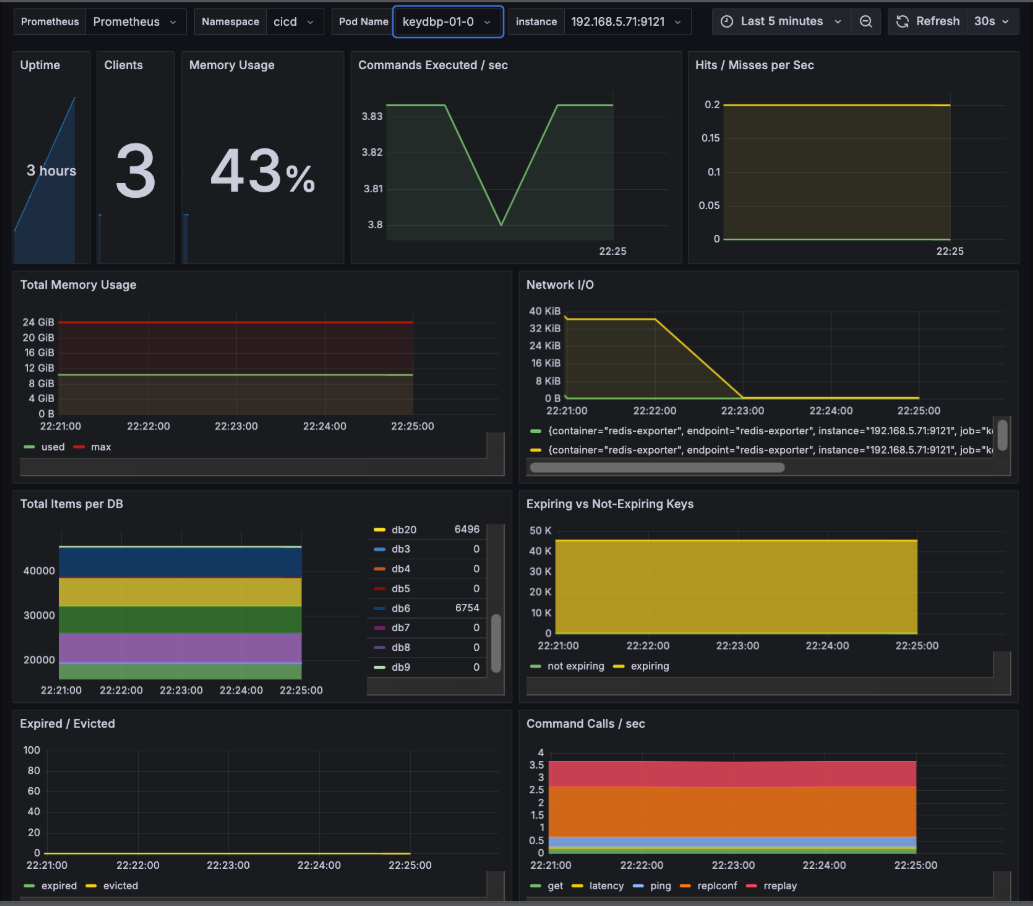Toggle the 'ping' series in Command Calls
The width and height of the screenshot is (1033, 906).
tap(661, 886)
